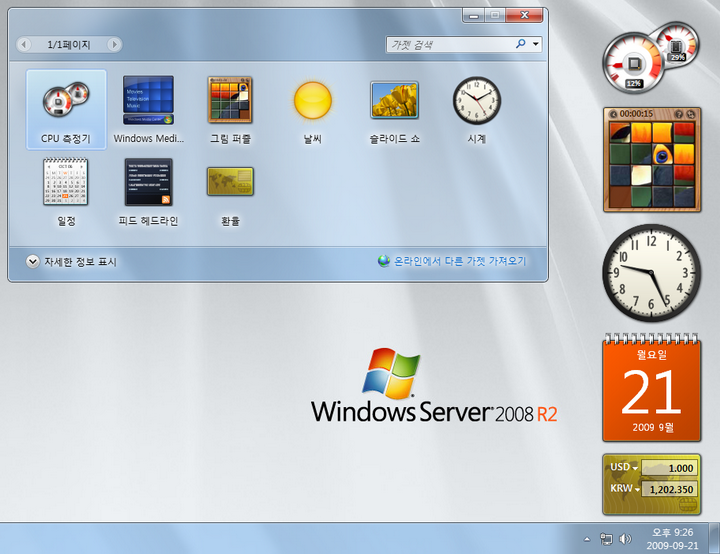Go to previous gadget page arrow

click(x=23, y=45)
